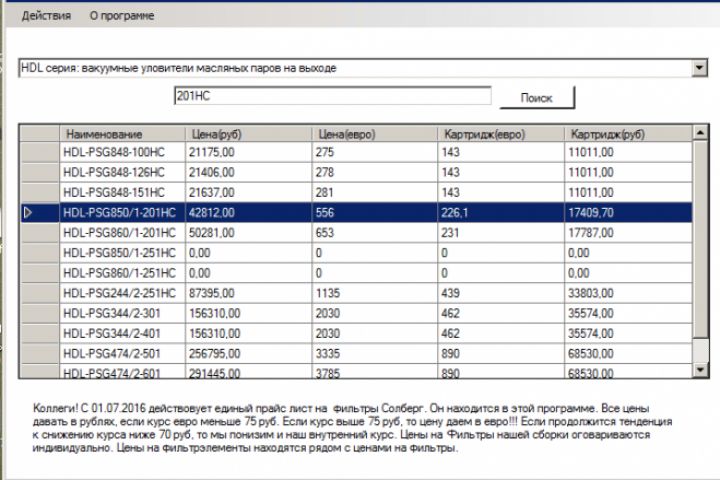Select price cell 87395,00
Screen dimensions: 720x480
tap(248, 293)
